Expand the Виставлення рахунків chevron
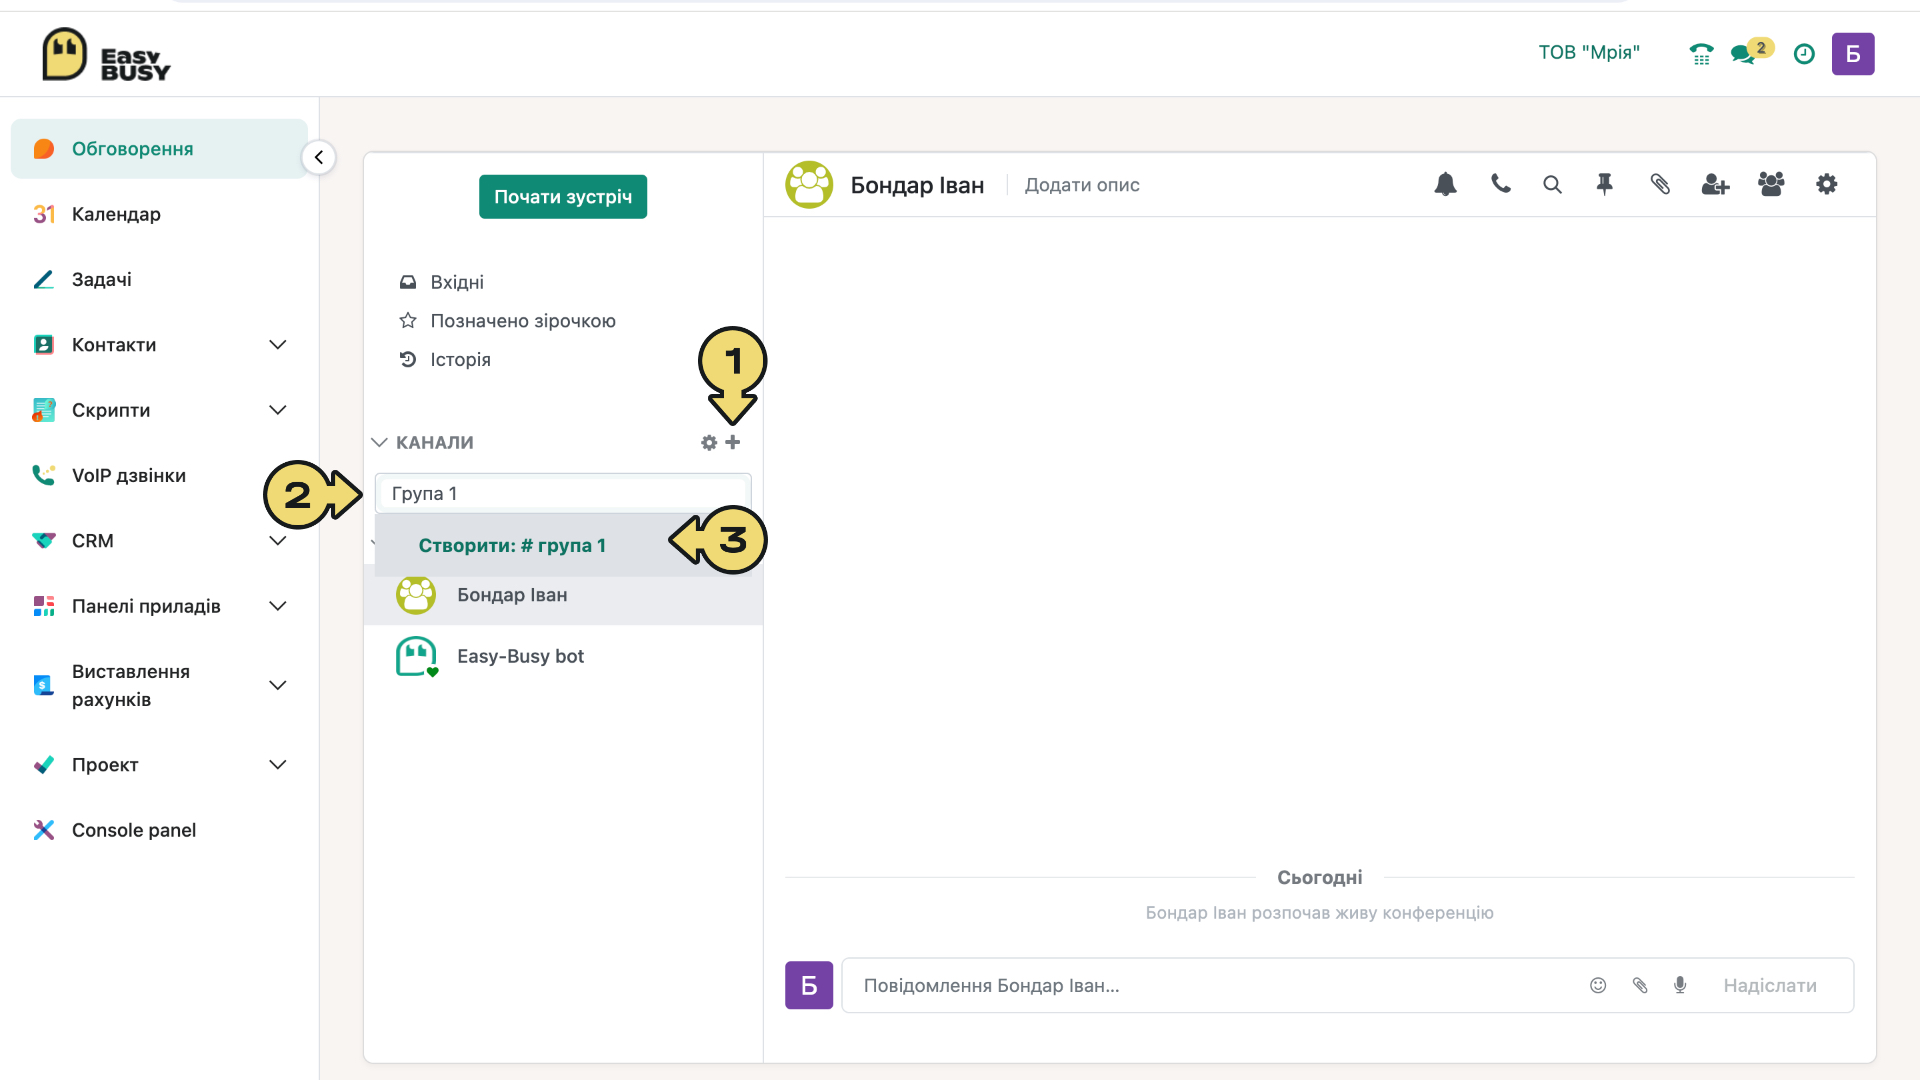Image resolution: width=1920 pixels, height=1080 pixels. click(x=278, y=685)
